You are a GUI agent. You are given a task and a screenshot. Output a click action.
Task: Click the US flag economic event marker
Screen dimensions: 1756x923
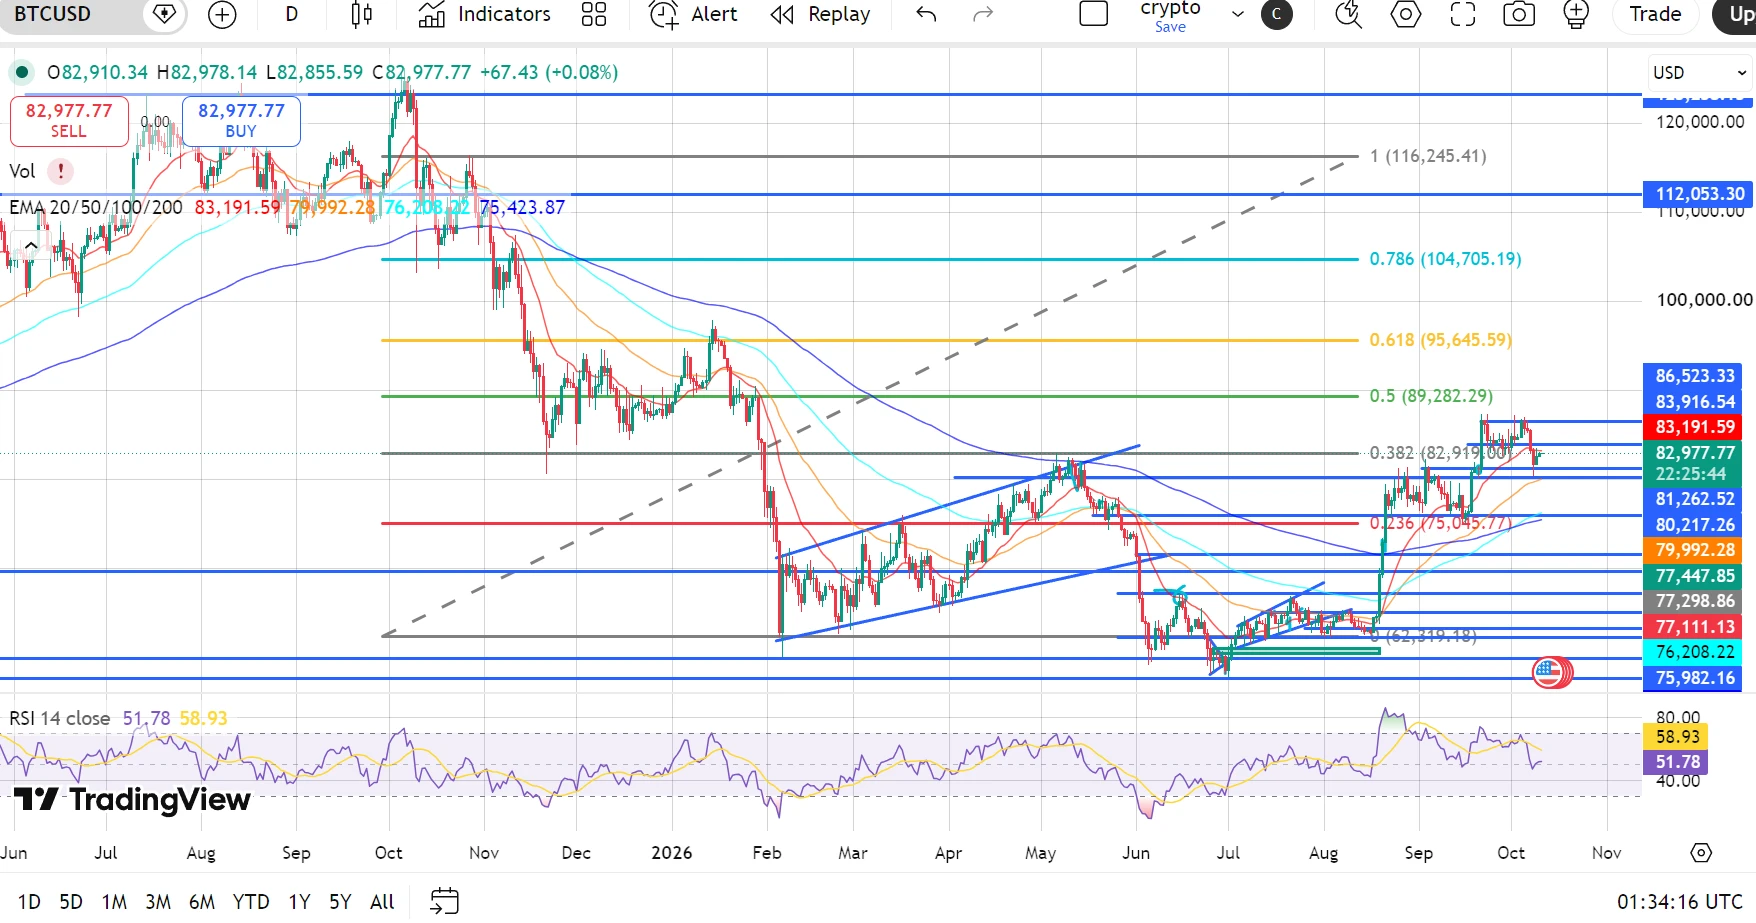tap(1549, 673)
